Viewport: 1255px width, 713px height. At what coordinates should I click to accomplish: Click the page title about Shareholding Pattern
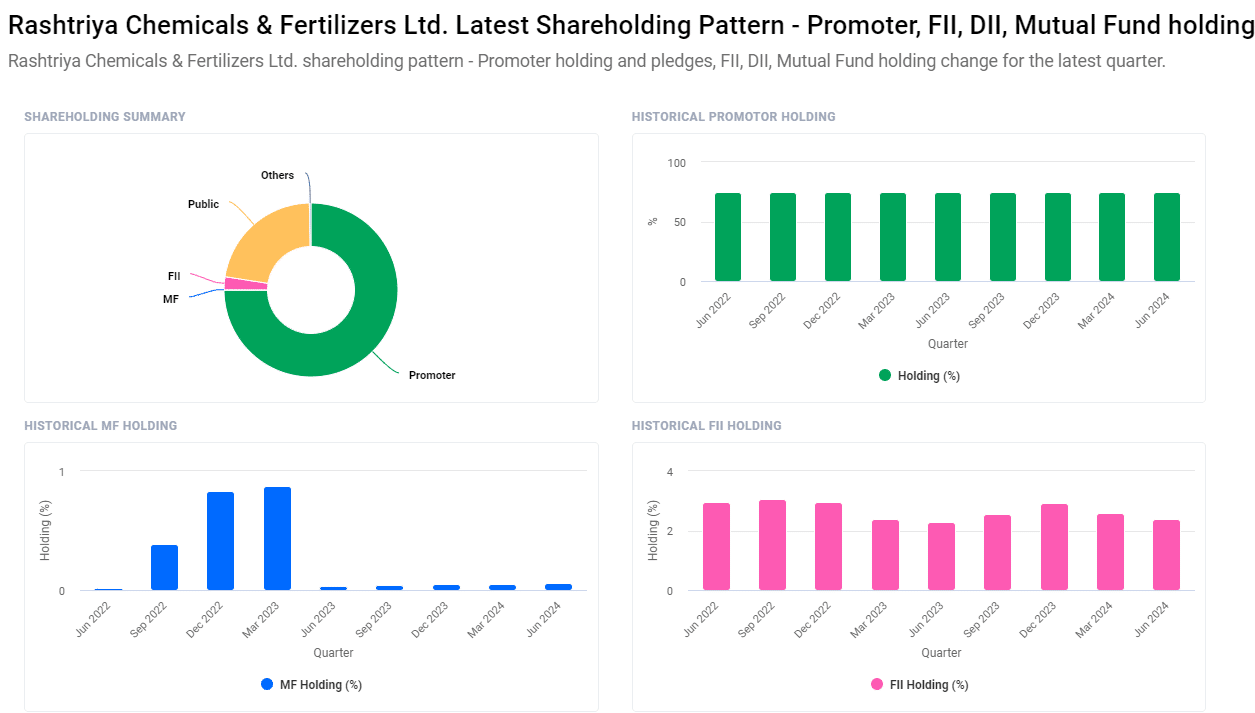631,27
